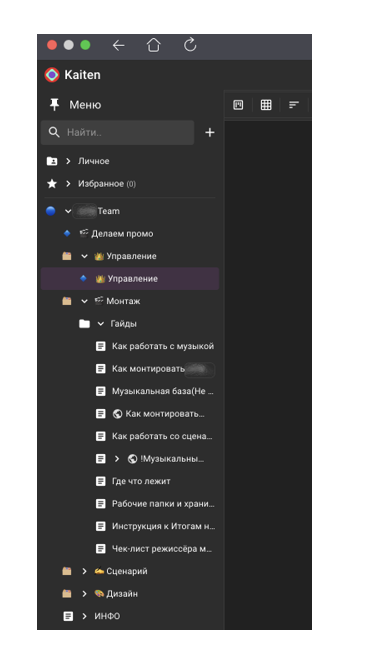Image resolution: width=385 pixels, height=670 pixels.
Task: Switch to table grid view icon
Action: pyautogui.click(x=266, y=105)
